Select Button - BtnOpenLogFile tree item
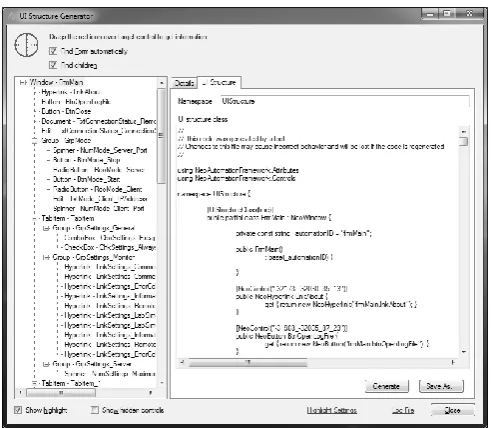Viewport: 493px width, 428px height. pos(76,102)
